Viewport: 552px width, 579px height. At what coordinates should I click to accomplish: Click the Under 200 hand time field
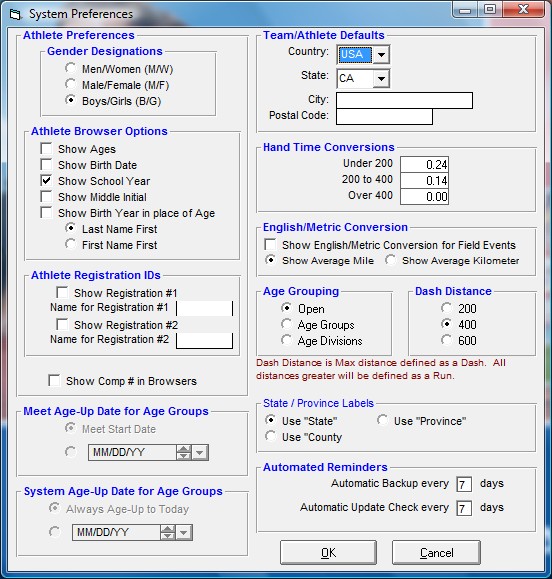click(x=425, y=164)
